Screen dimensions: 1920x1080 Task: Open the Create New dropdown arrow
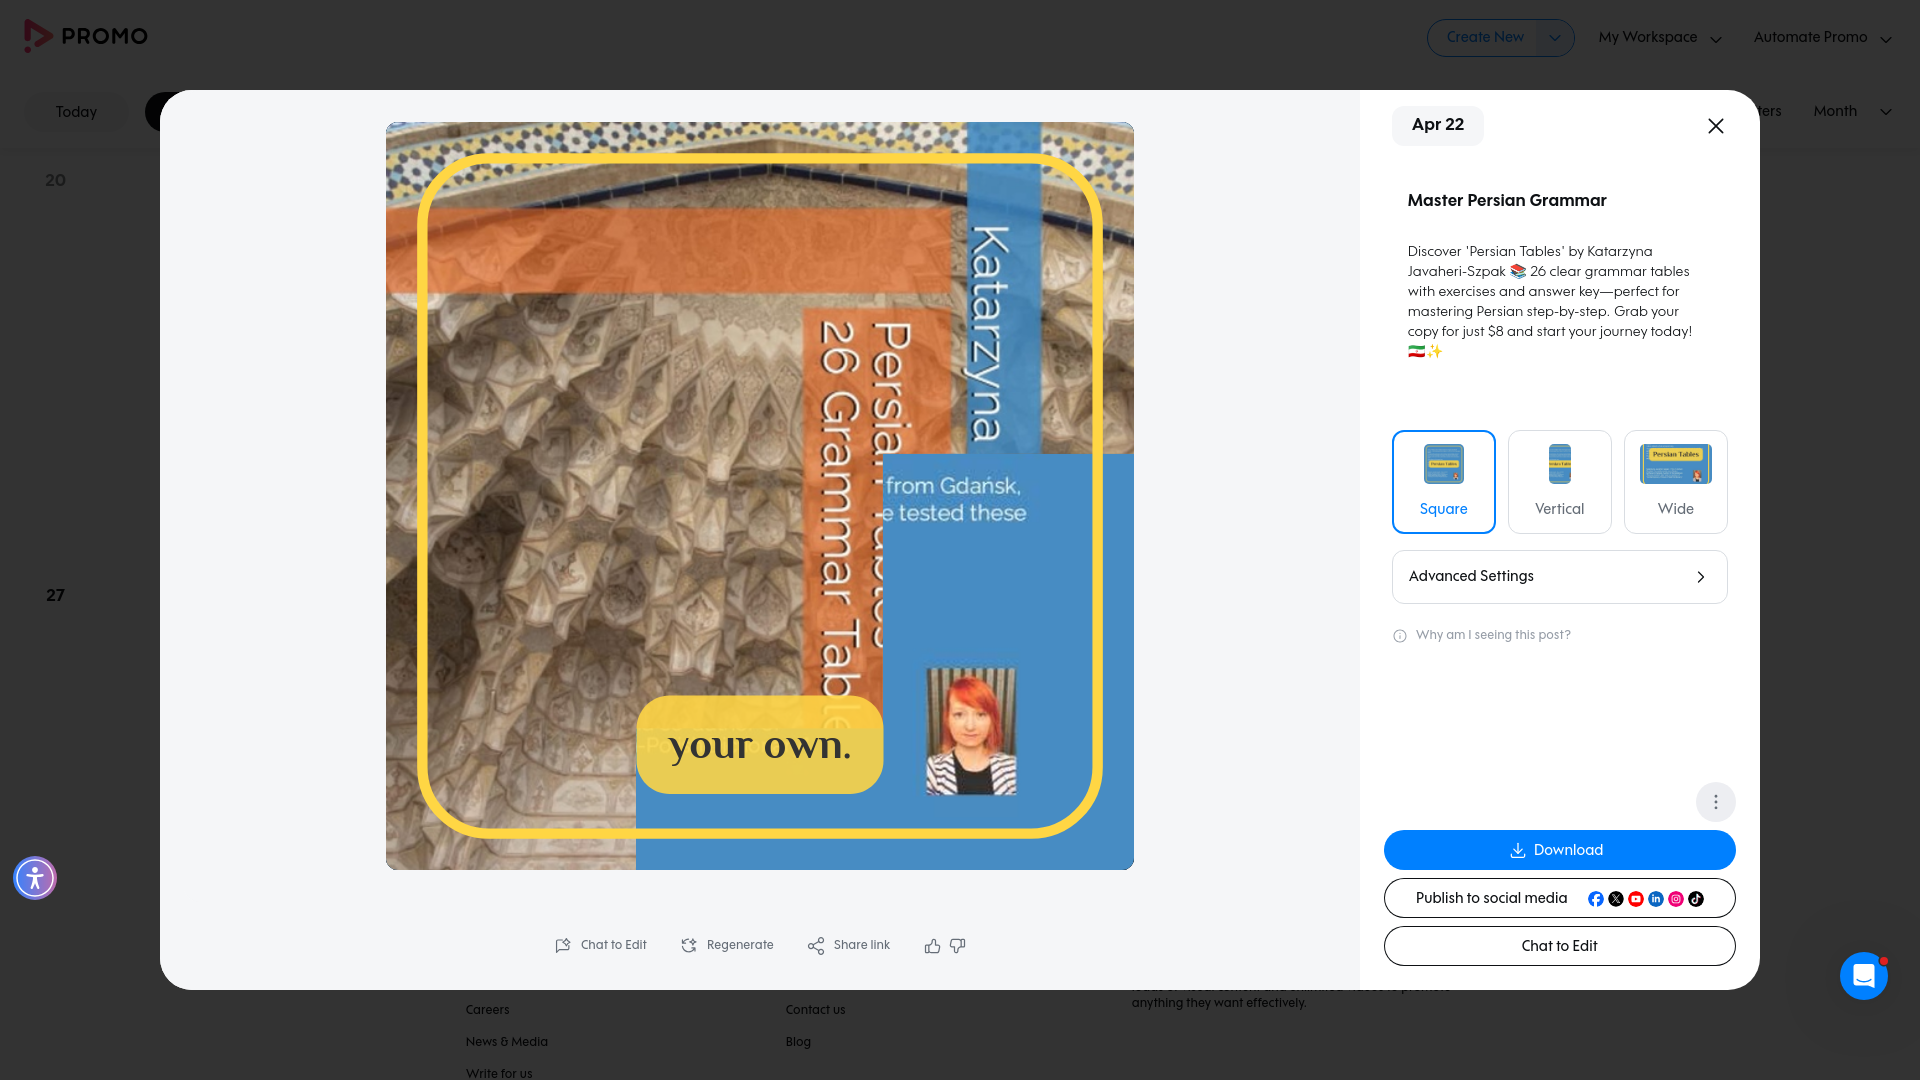pyautogui.click(x=1554, y=37)
